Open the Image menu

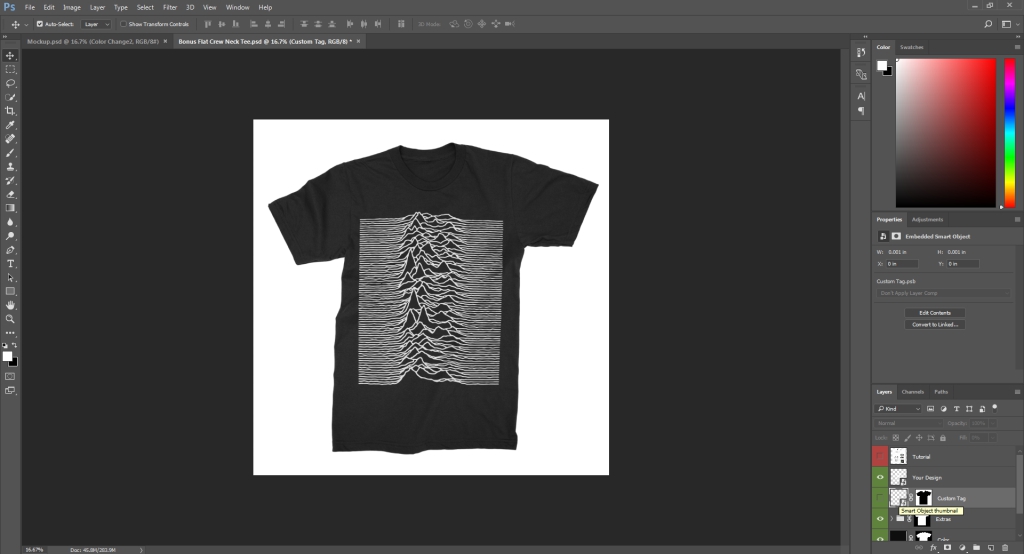[x=71, y=7]
